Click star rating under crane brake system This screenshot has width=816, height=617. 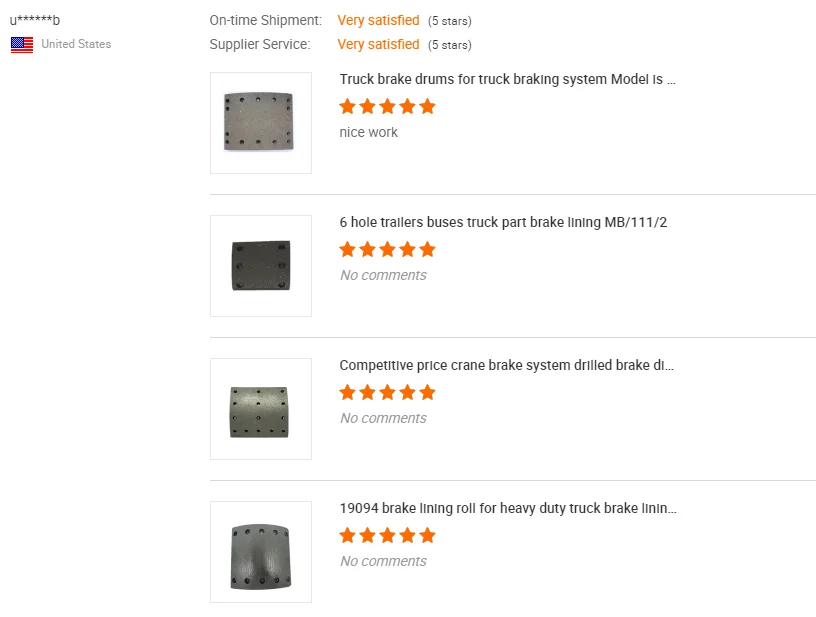click(x=387, y=392)
